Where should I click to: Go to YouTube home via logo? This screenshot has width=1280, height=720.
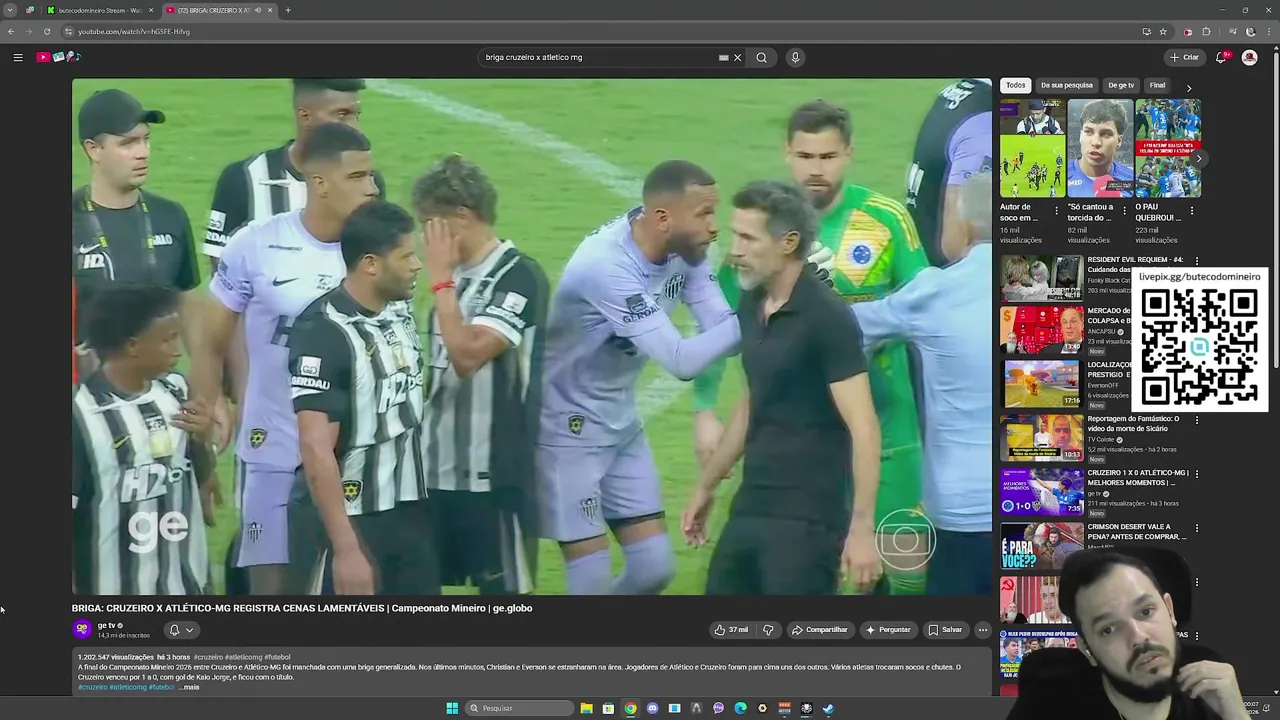point(58,57)
